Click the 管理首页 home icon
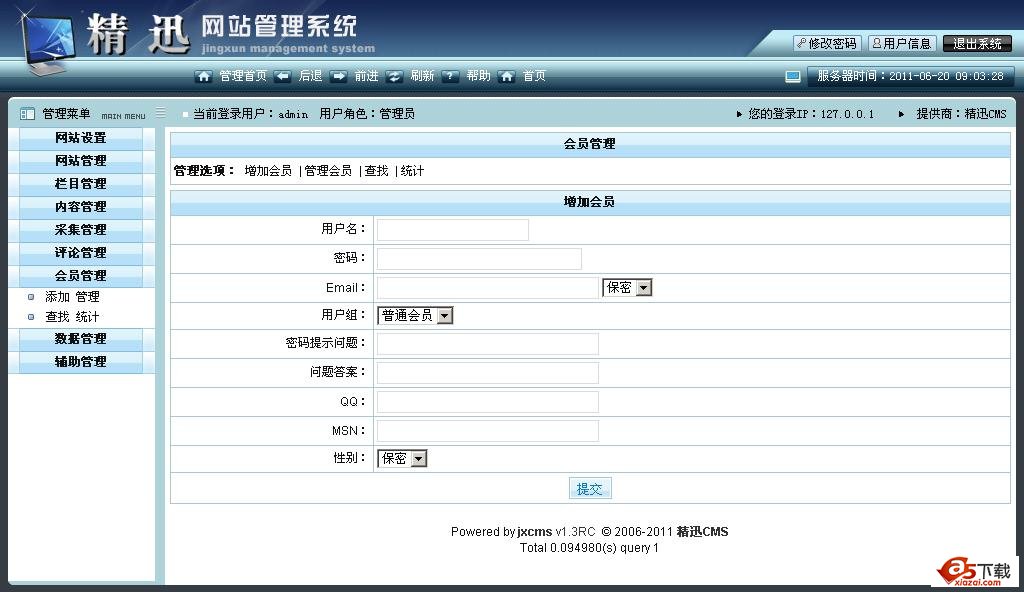 click(204, 76)
